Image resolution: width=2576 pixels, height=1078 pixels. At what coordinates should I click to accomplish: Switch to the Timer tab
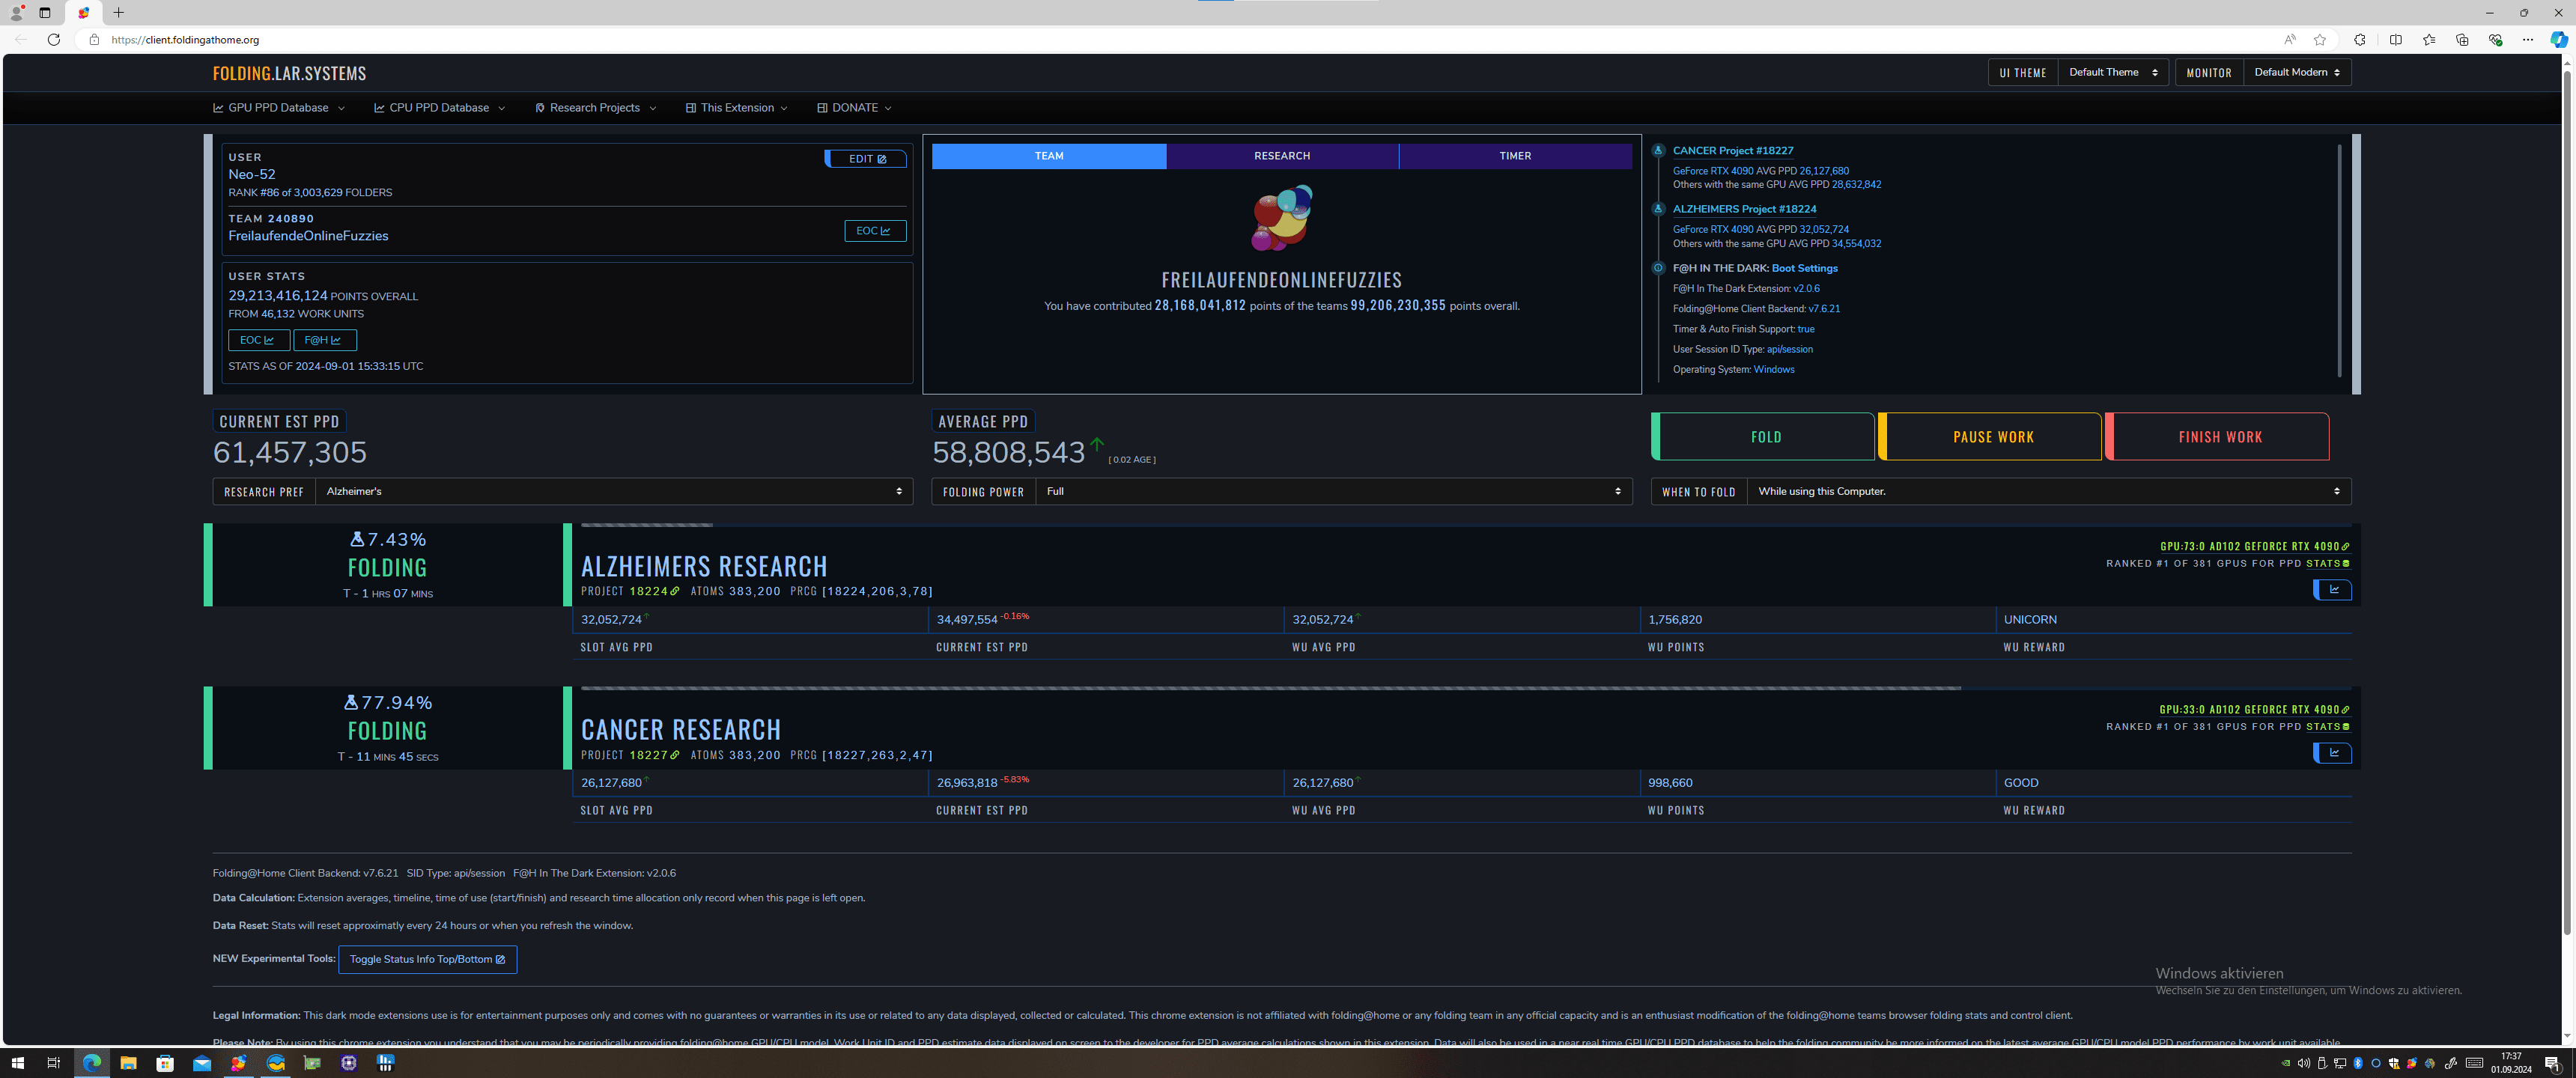click(x=1514, y=156)
